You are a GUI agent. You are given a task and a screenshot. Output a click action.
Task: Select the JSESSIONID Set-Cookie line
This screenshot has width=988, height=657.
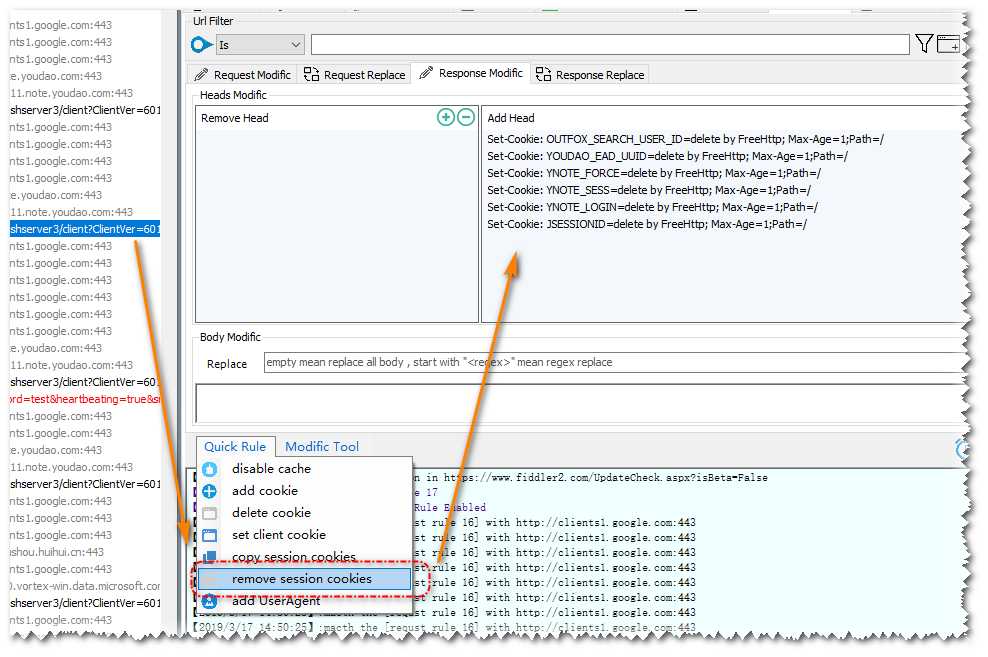click(x=646, y=224)
